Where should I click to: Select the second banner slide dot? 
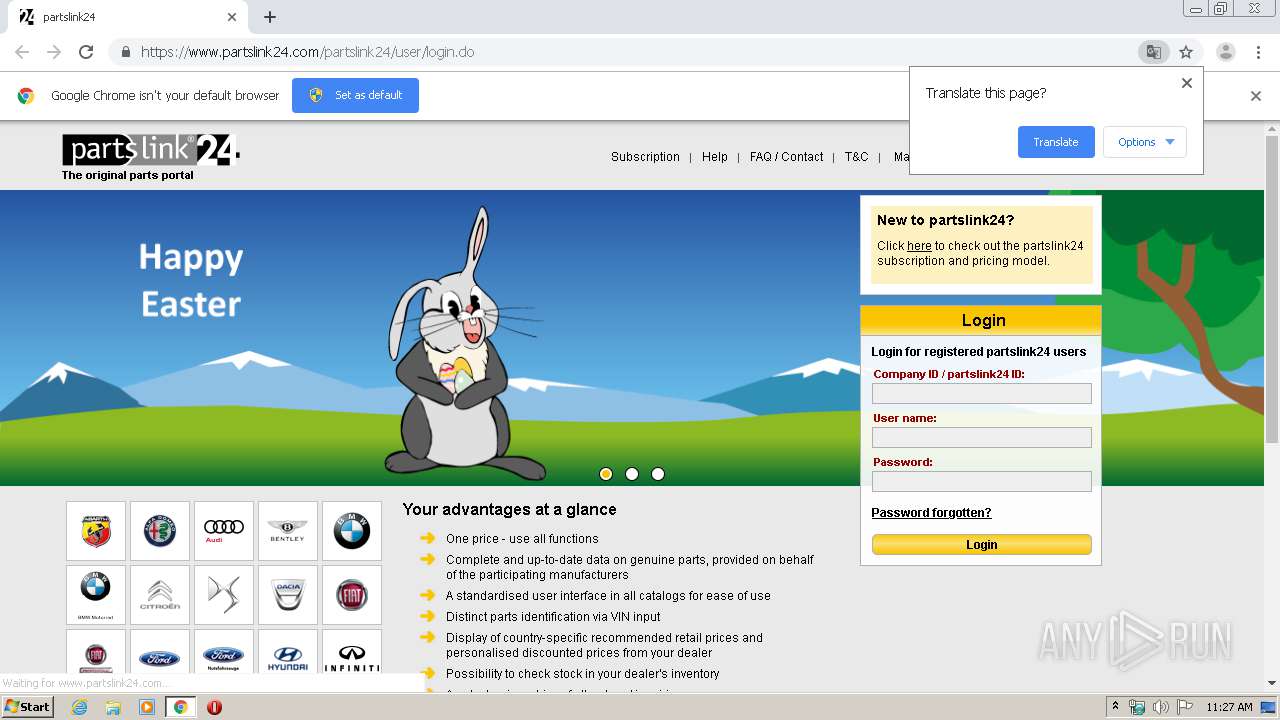coord(632,474)
